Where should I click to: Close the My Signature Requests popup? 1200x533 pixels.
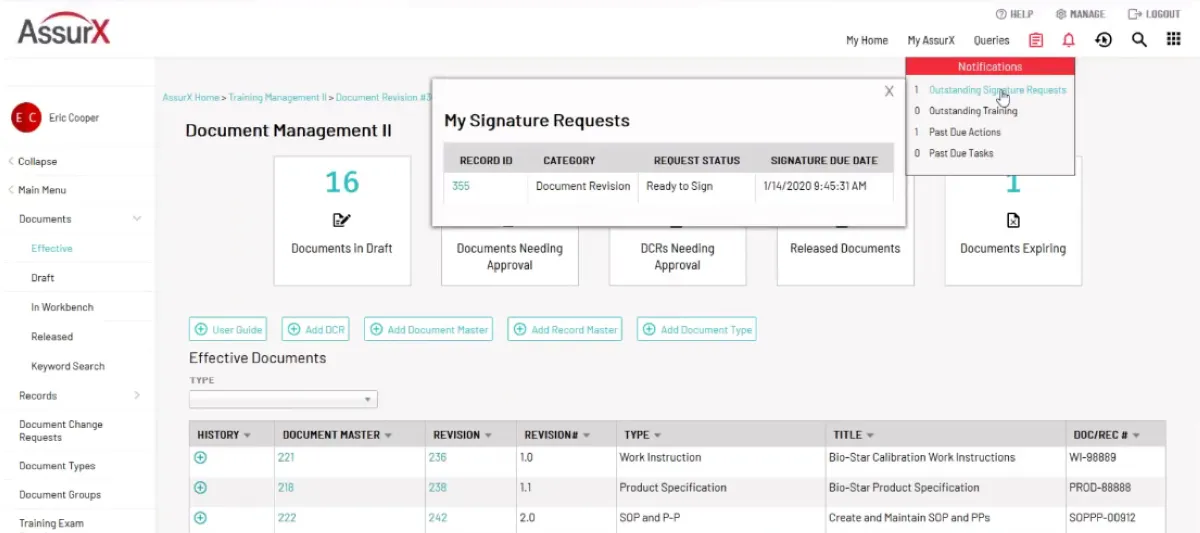[889, 91]
